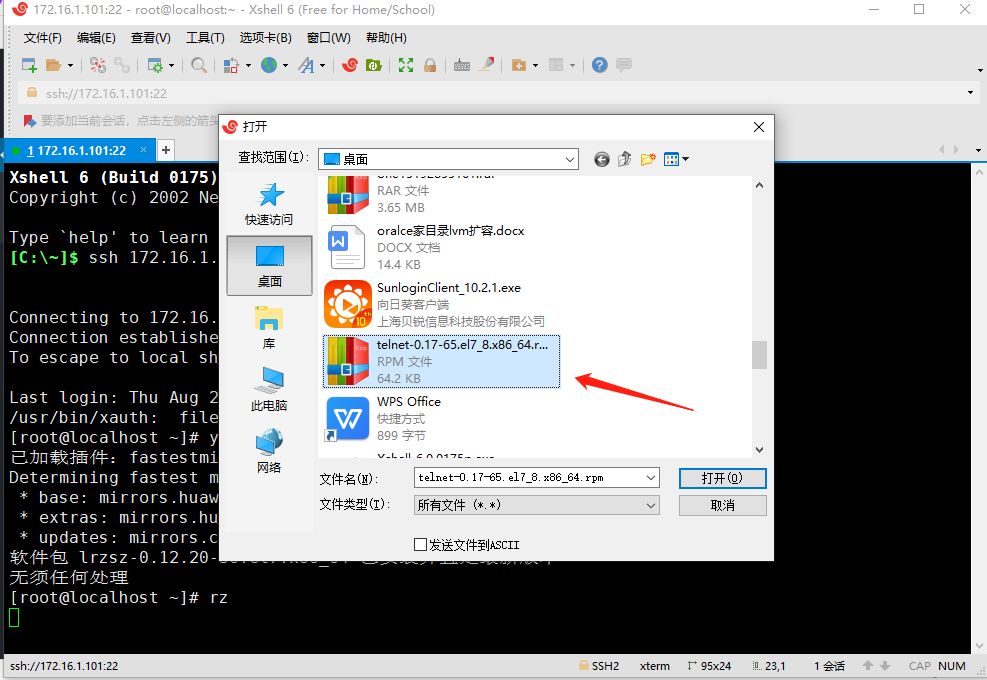Add a new tab with plus button
Screen dimensions: 987x680
point(166,150)
